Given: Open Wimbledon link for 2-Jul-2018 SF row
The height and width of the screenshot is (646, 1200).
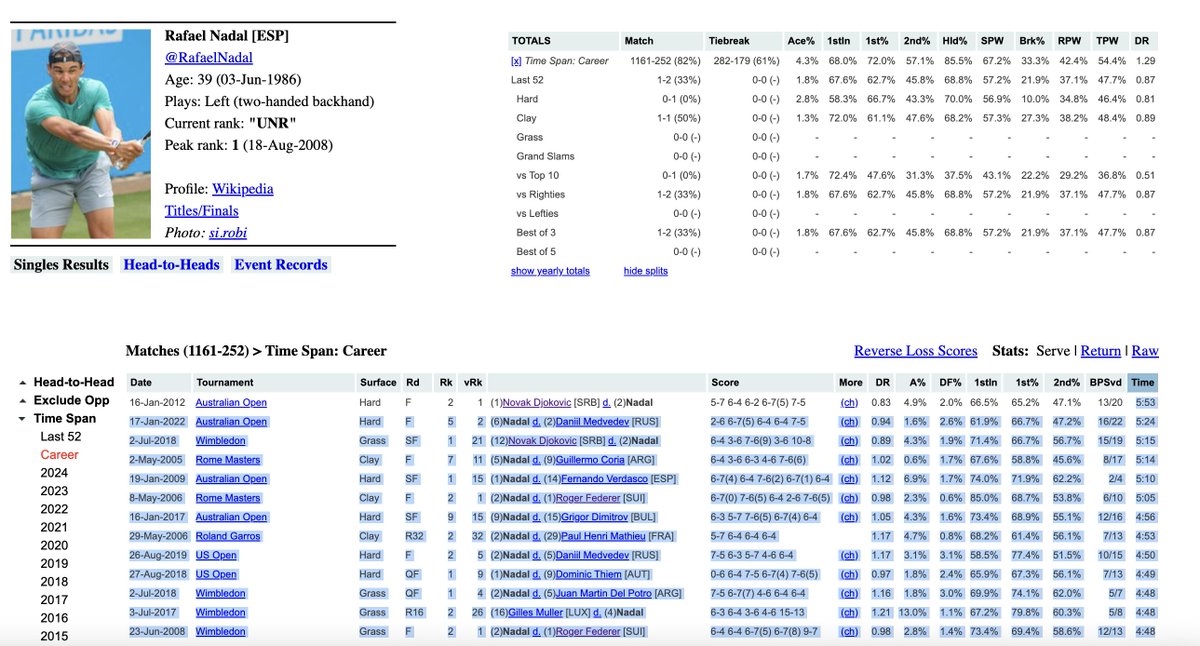Looking at the screenshot, I should [220, 440].
